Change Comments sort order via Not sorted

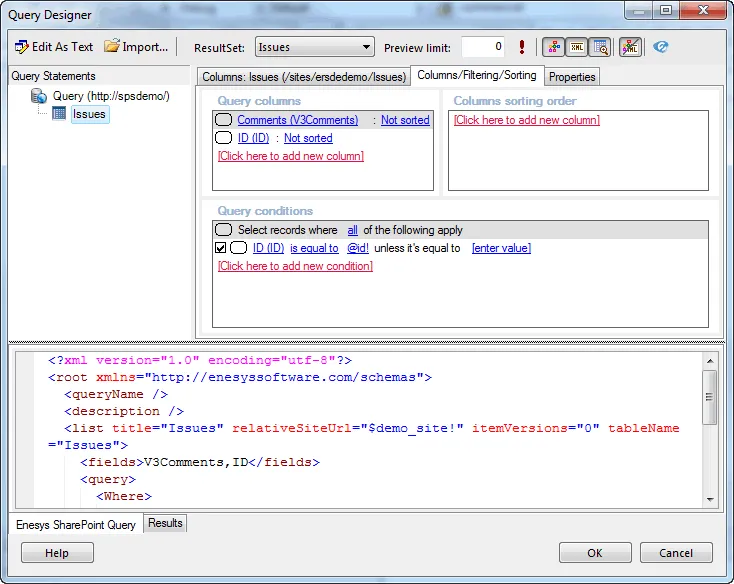(405, 120)
